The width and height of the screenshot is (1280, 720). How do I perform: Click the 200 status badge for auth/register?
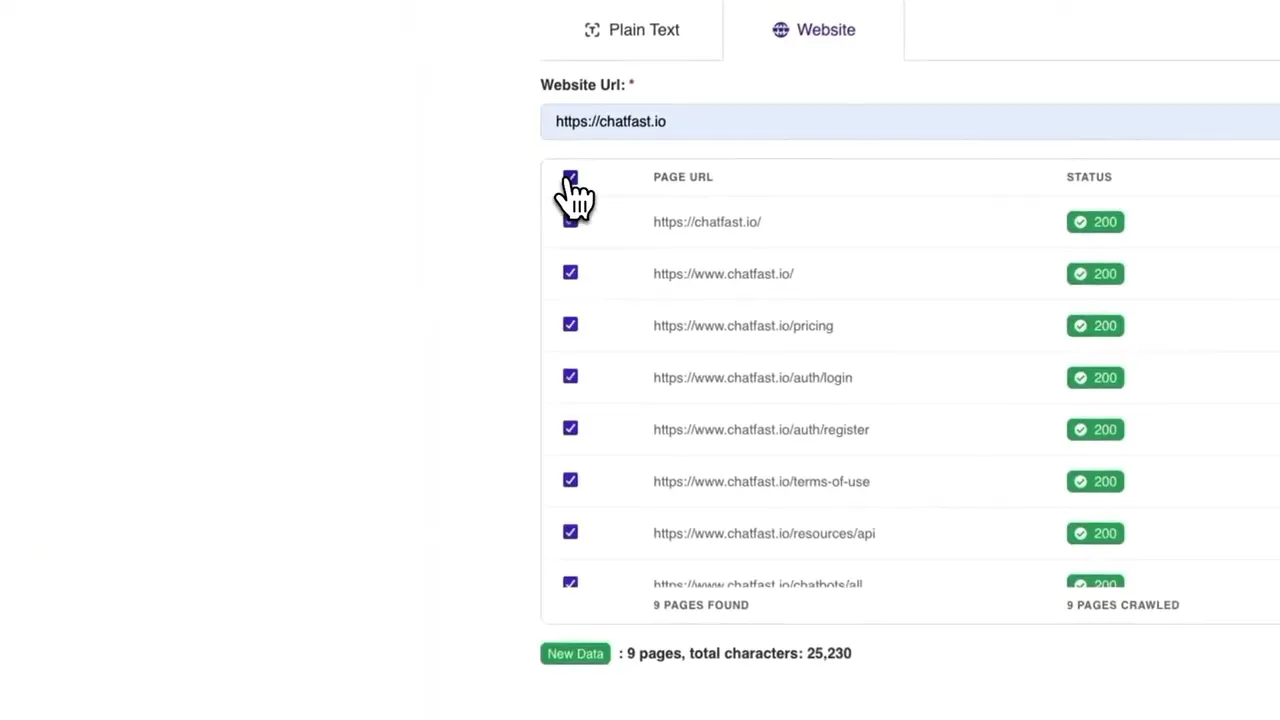(x=1095, y=429)
